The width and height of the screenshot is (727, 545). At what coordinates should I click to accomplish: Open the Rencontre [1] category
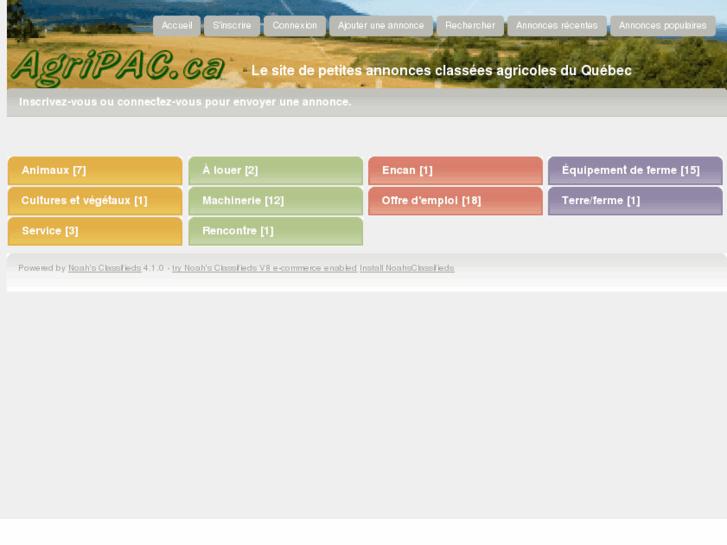[275, 231]
